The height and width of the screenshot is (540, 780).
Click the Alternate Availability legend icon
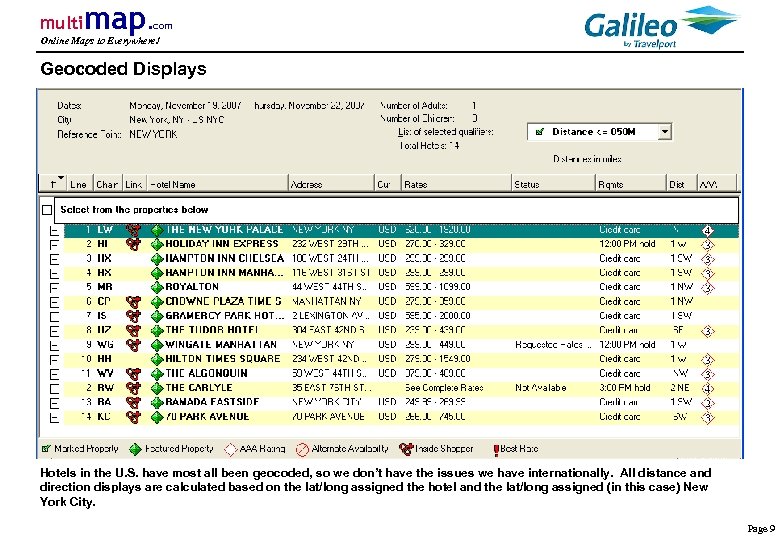point(302,450)
